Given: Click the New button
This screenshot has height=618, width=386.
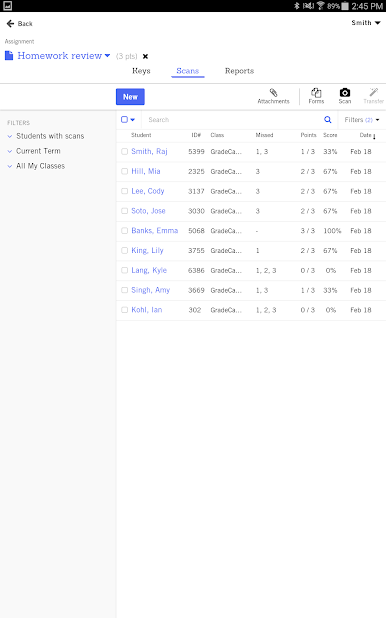Looking at the screenshot, I should [130, 97].
